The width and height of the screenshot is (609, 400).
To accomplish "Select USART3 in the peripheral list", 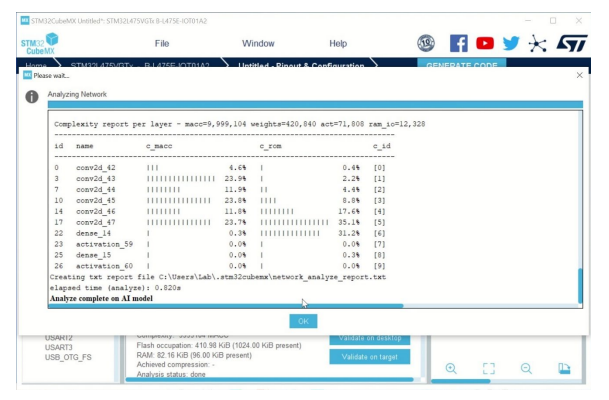I will pos(59,347).
